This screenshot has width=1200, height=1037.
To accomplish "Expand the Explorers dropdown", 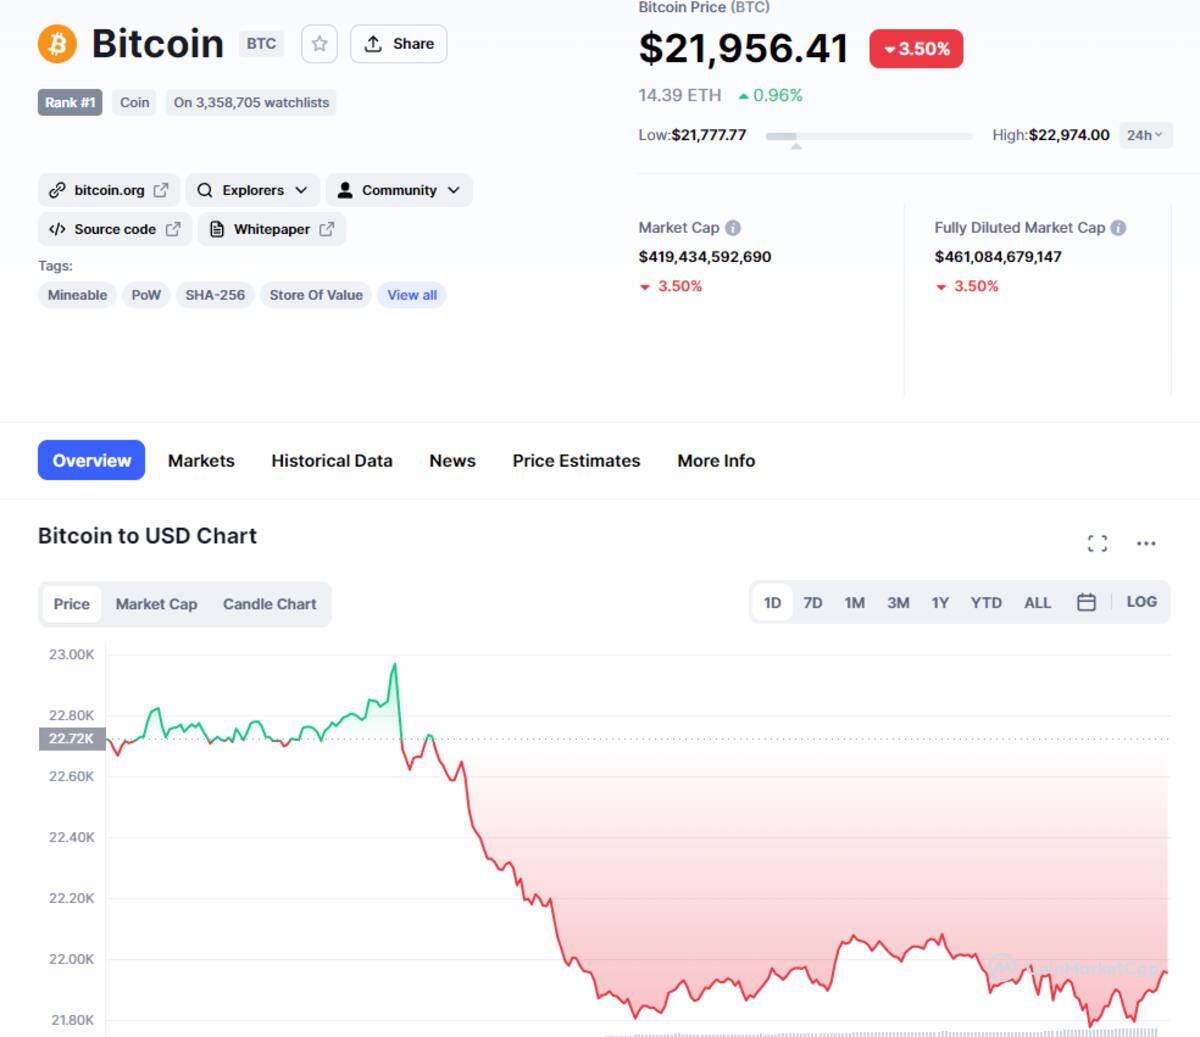I will pos(253,190).
